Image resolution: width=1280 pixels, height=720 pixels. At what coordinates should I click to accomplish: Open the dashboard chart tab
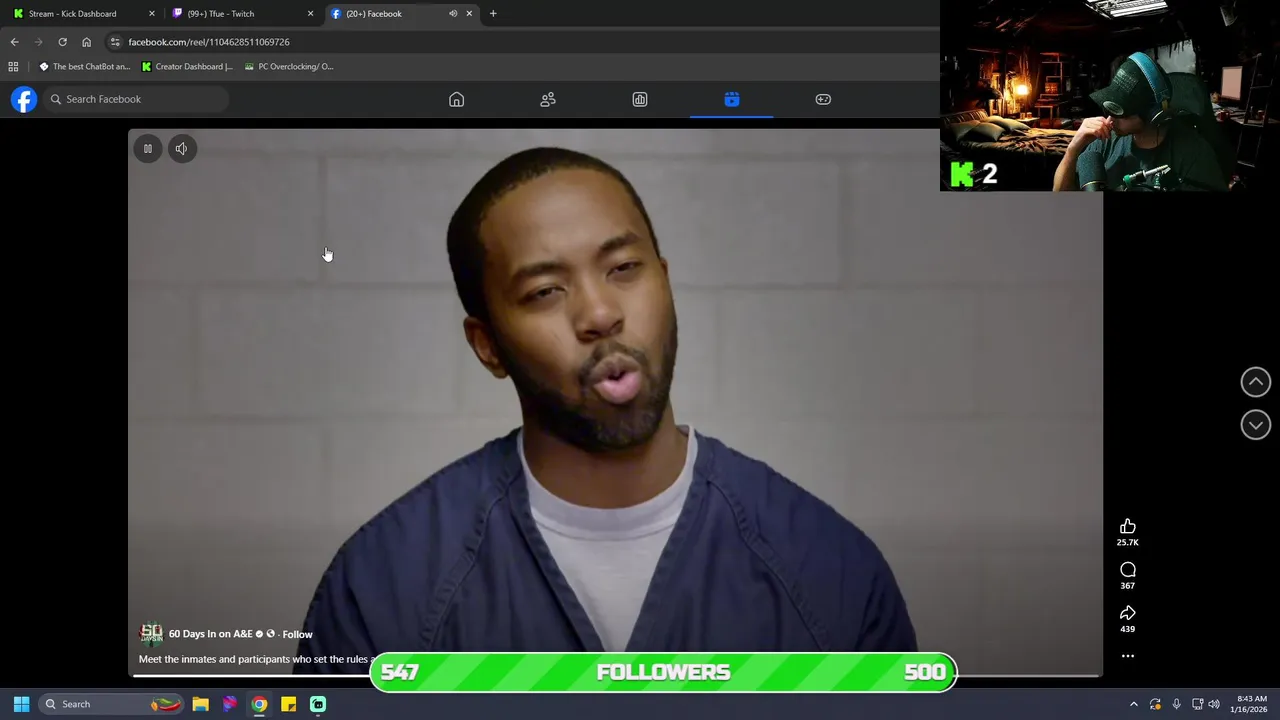click(640, 99)
